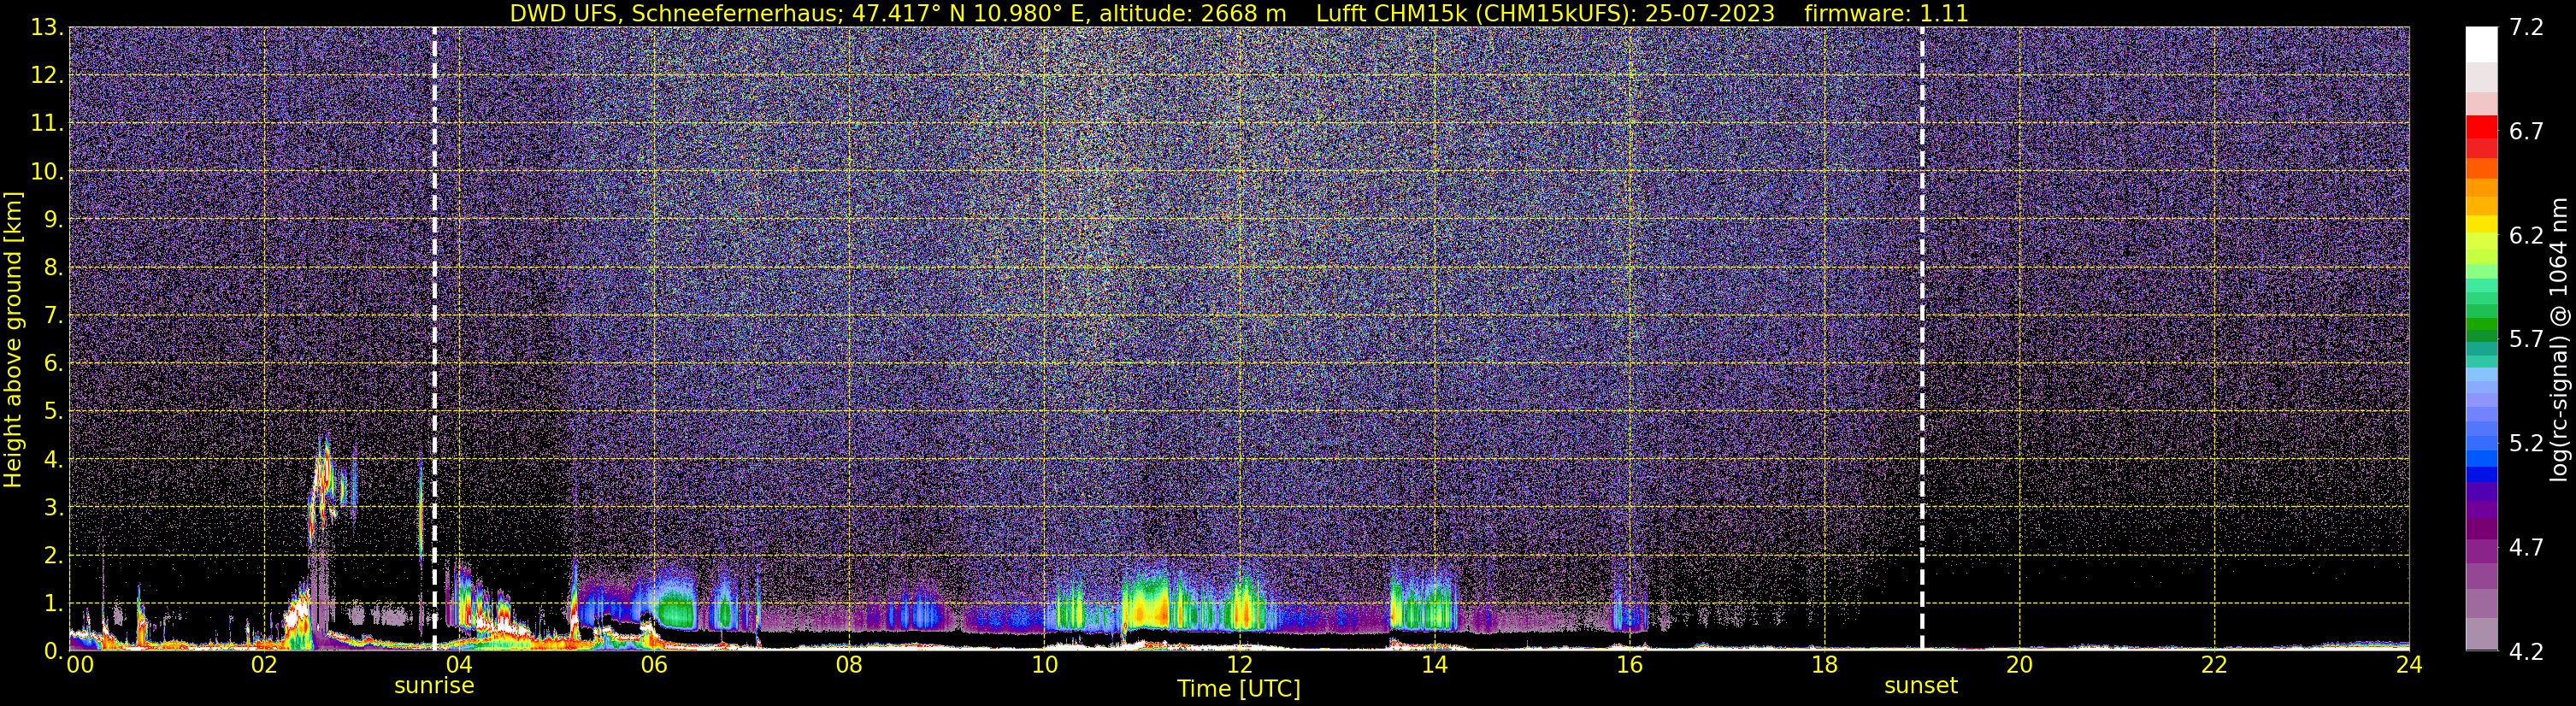Click the height tick label '11.'

(x=47, y=123)
